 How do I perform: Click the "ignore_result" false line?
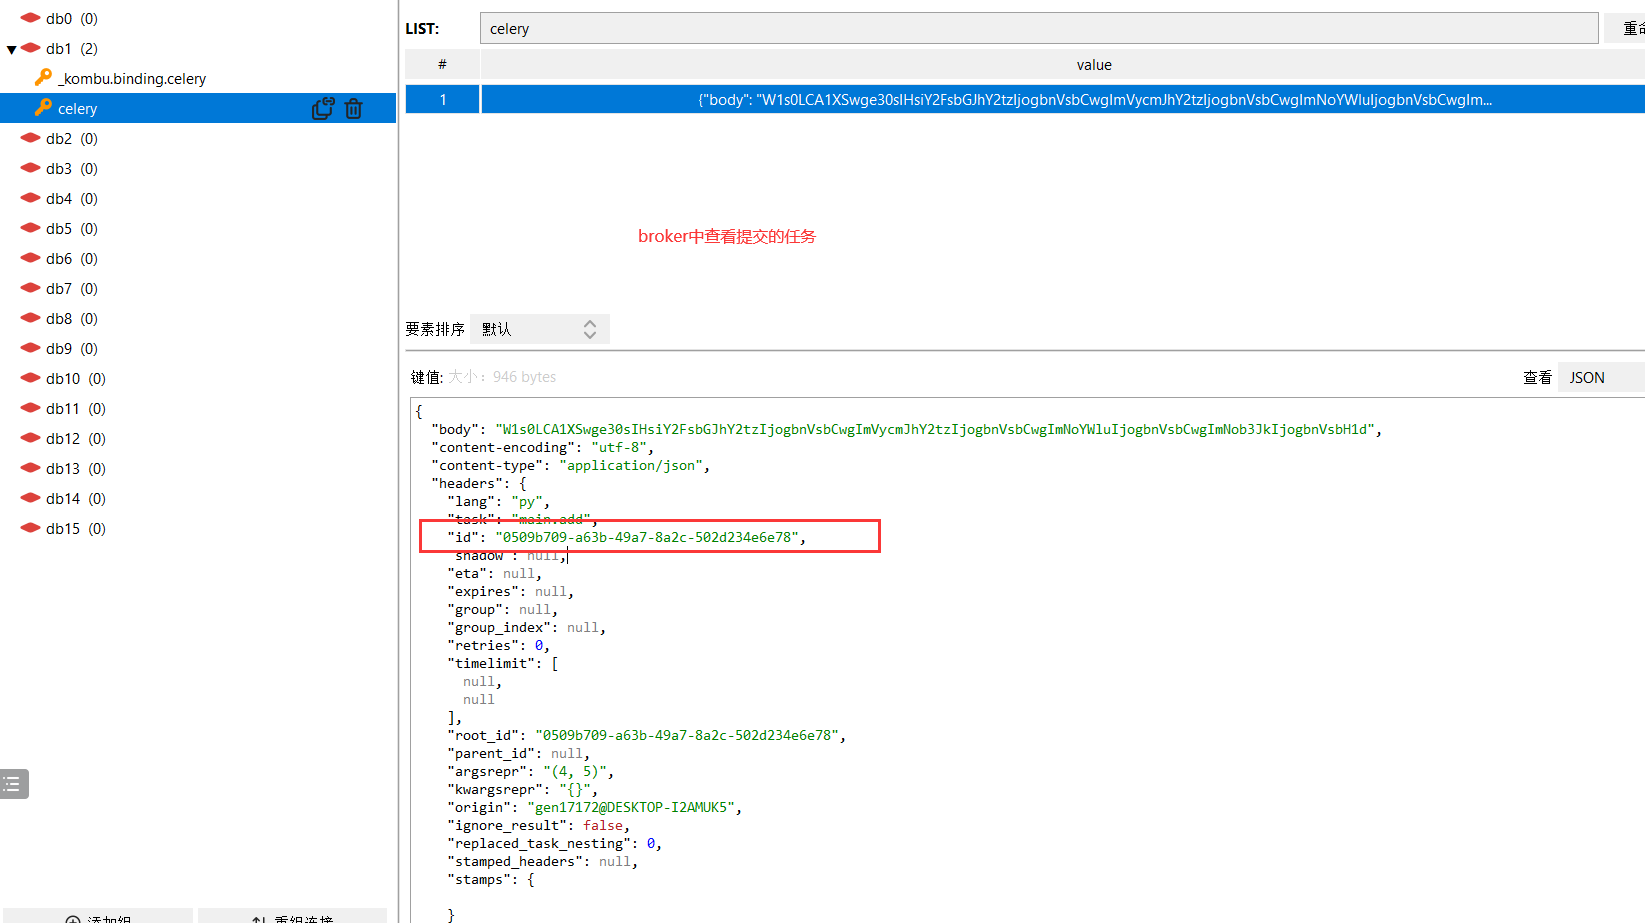(x=538, y=825)
